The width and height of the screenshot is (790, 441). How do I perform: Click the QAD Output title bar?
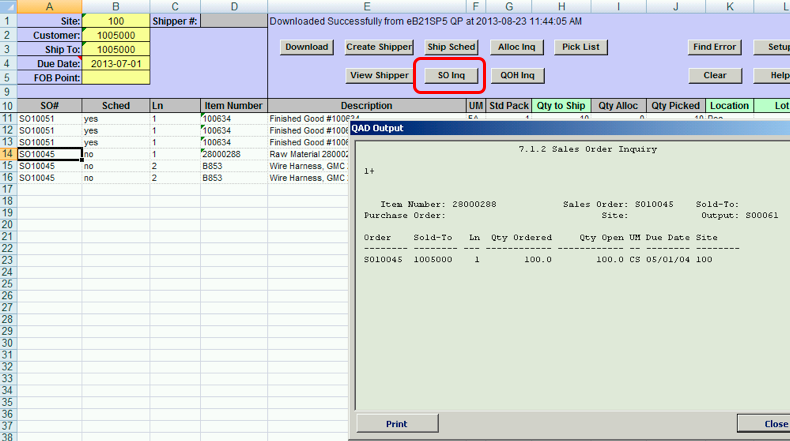(569, 128)
